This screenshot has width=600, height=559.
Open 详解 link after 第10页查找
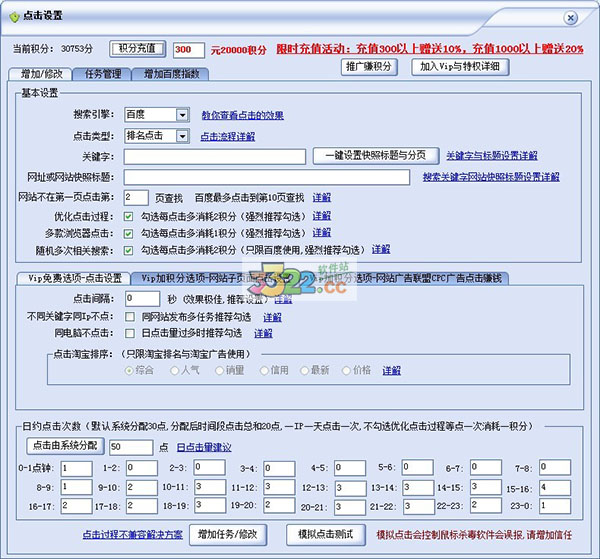click(x=322, y=197)
